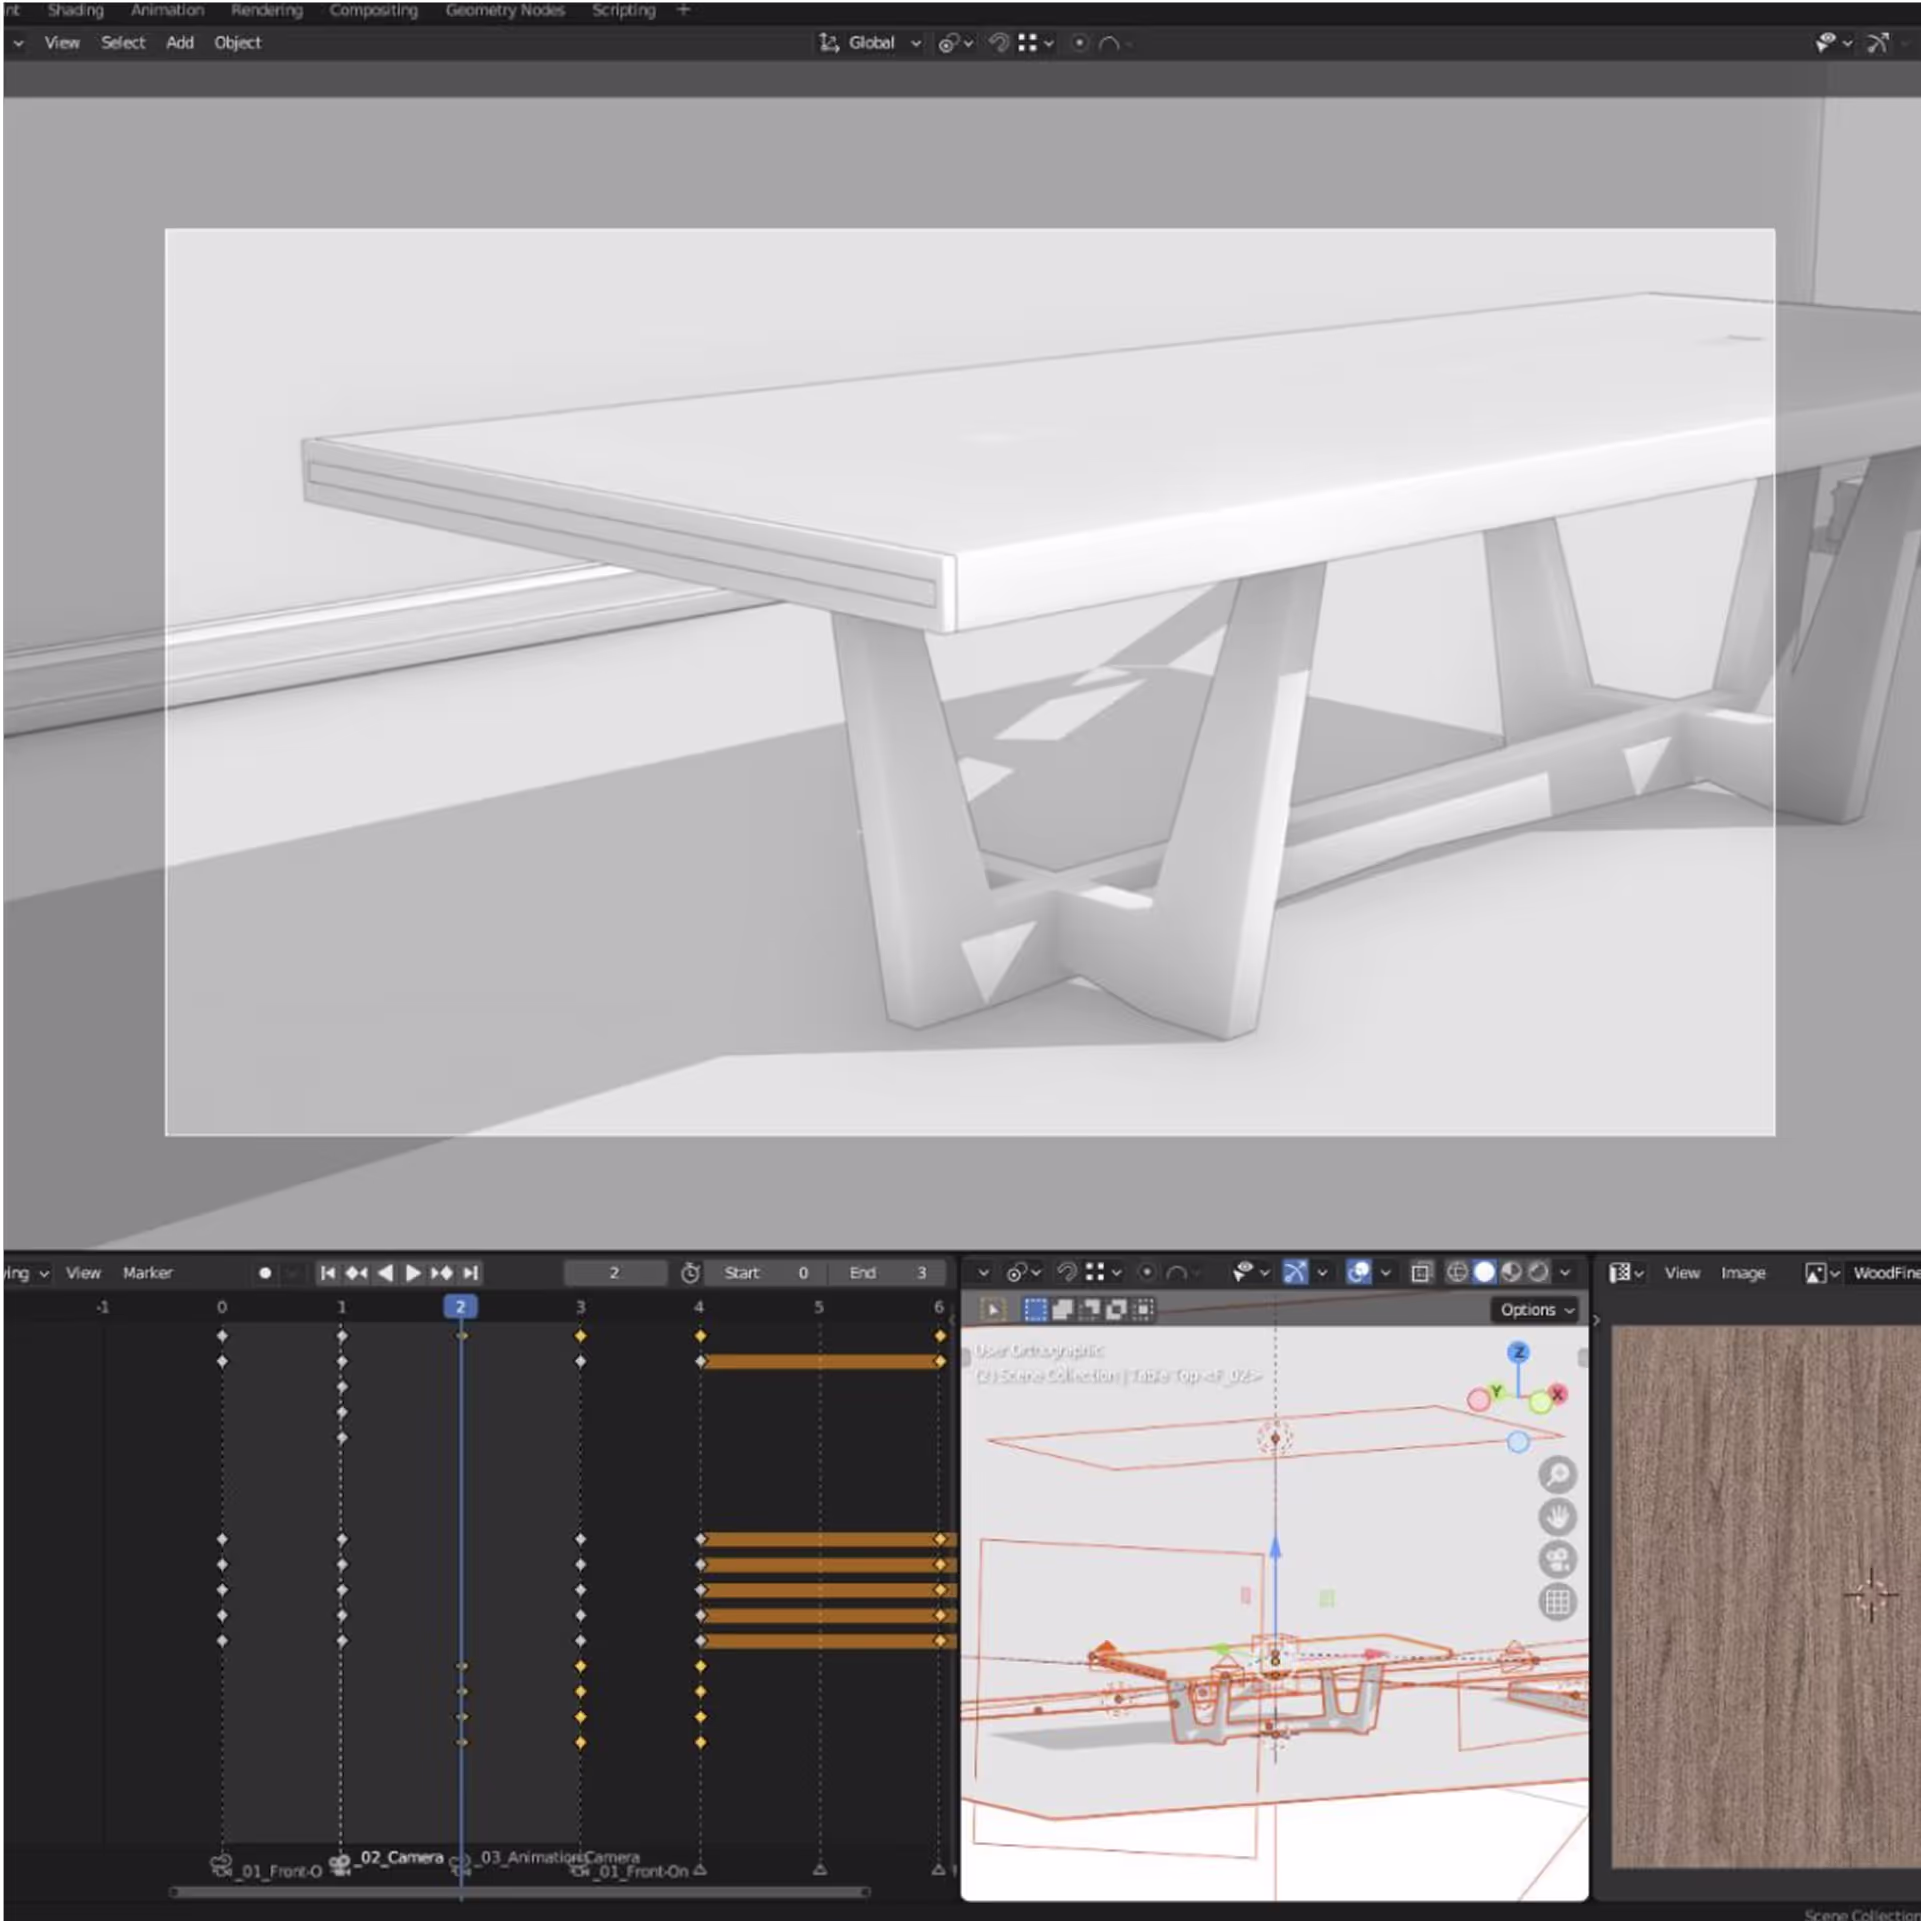The height and width of the screenshot is (1921, 1921).
Task: Open the Options dropdown in the viewport
Action: [1536, 1309]
